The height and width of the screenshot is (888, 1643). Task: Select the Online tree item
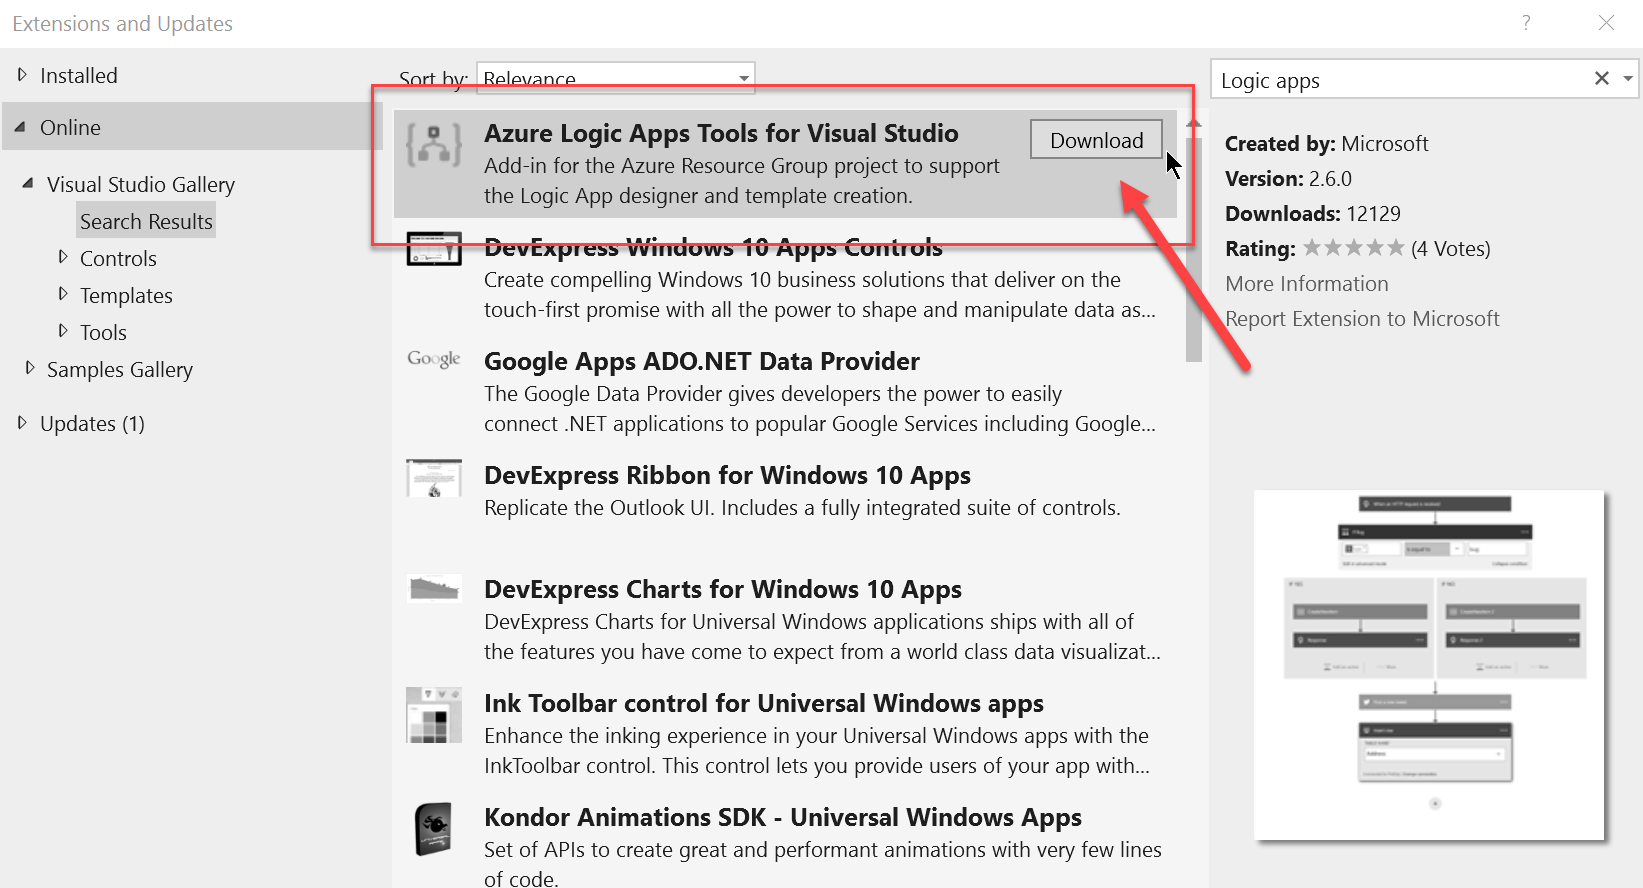point(70,128)
